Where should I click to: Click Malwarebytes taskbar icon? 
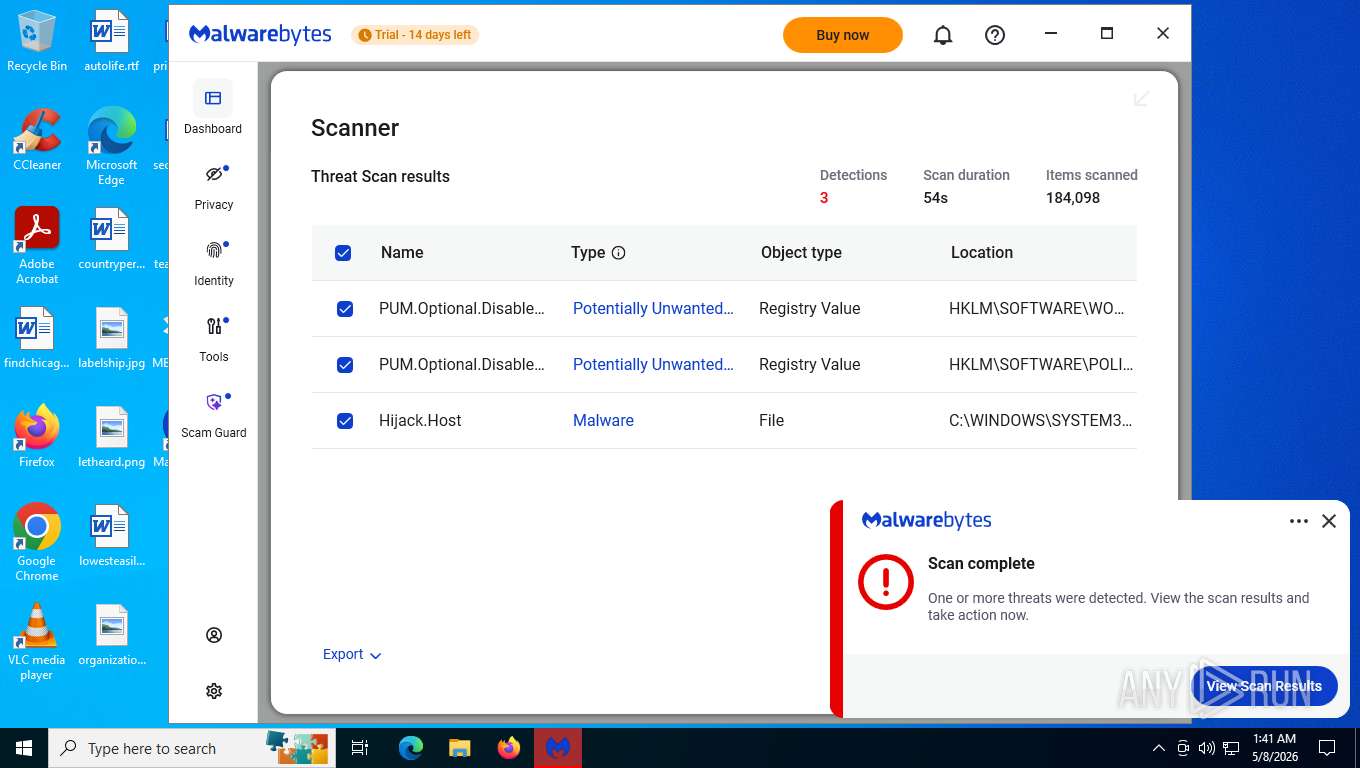point(558,748)
